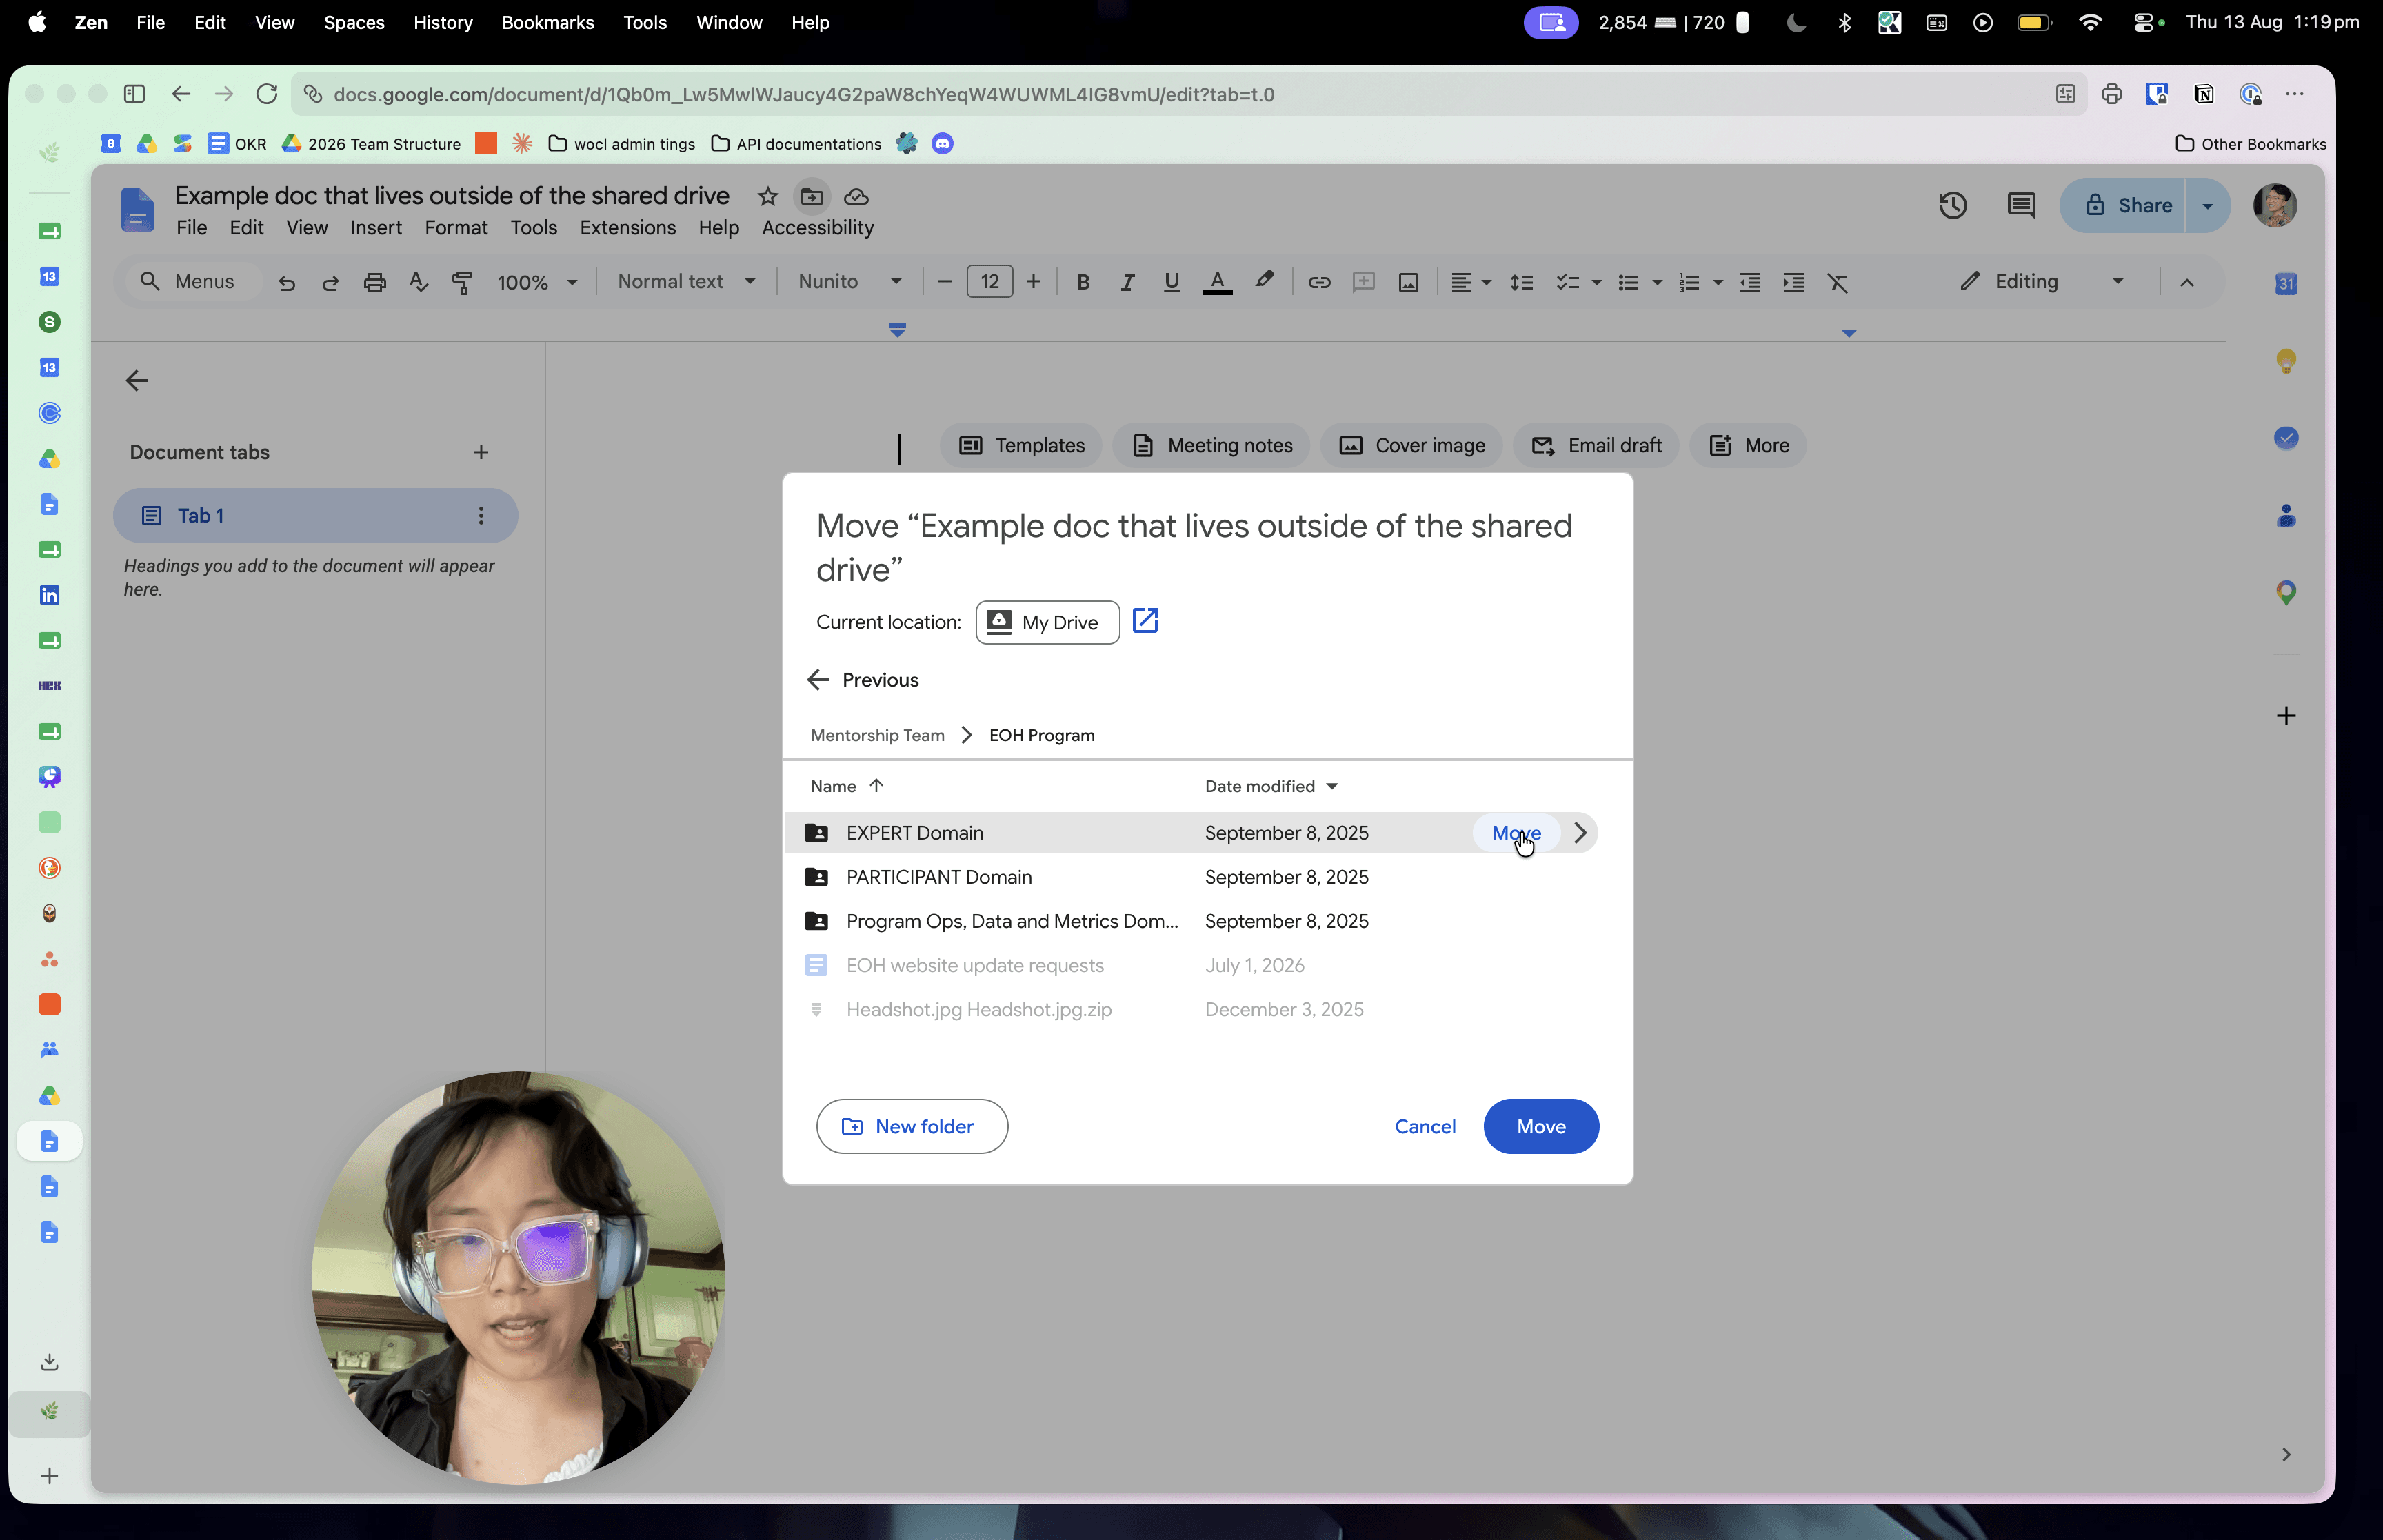
Task: Open current location in new tab icon
Action: [1145, 621]
